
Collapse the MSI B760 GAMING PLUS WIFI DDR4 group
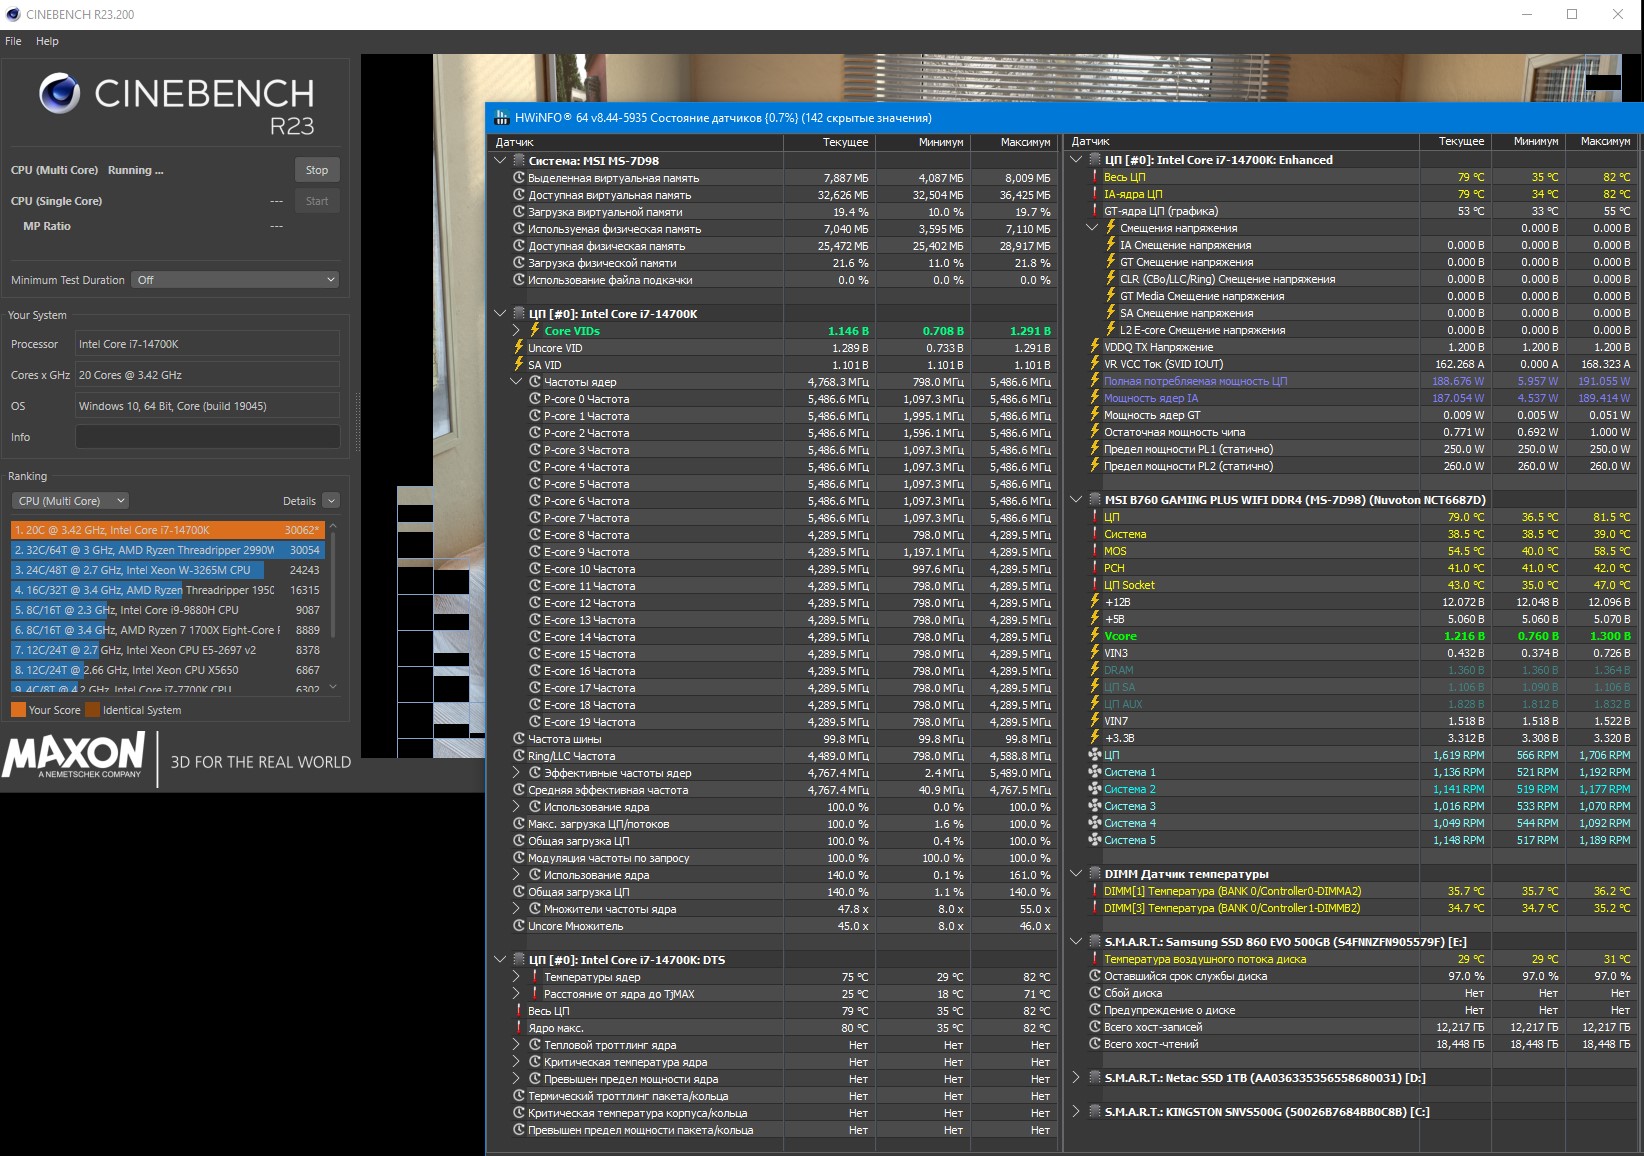click(1076, 499)
